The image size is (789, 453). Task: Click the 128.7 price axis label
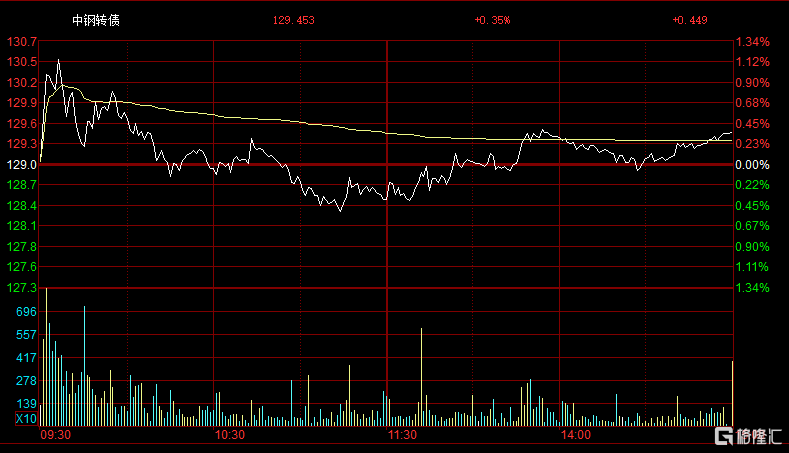point(22,185)
